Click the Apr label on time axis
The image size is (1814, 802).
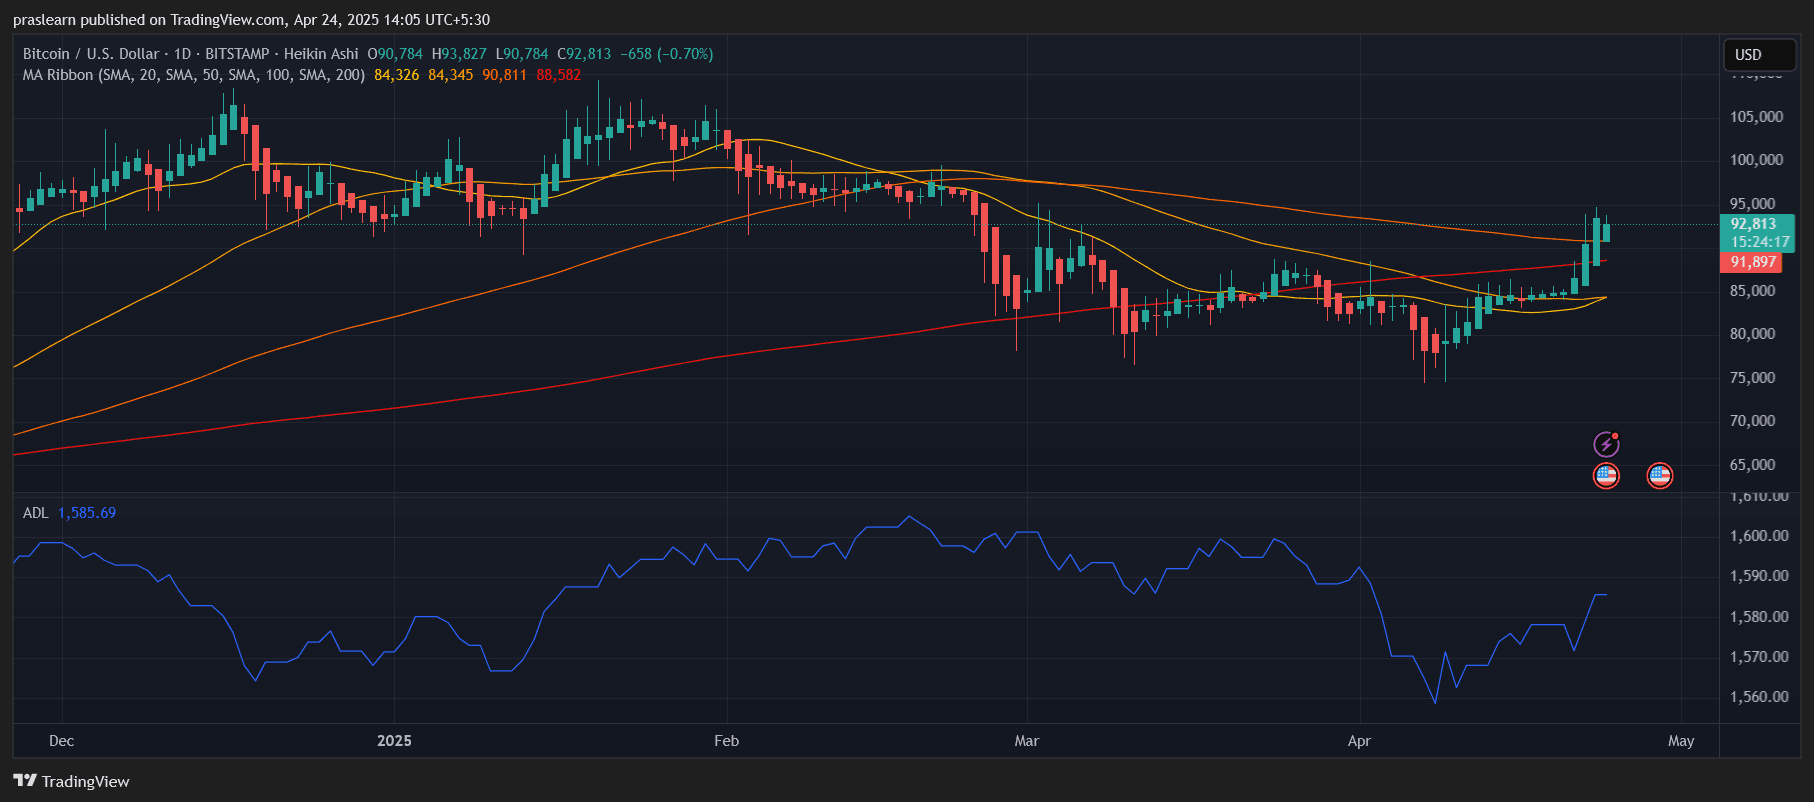point(1359,741)
